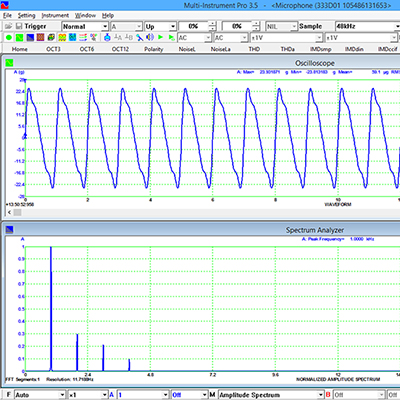Screen dimensions: 400x400
Task: Expand the Amplitude Spectrum mode dropdown
Action: coord(320,395)
